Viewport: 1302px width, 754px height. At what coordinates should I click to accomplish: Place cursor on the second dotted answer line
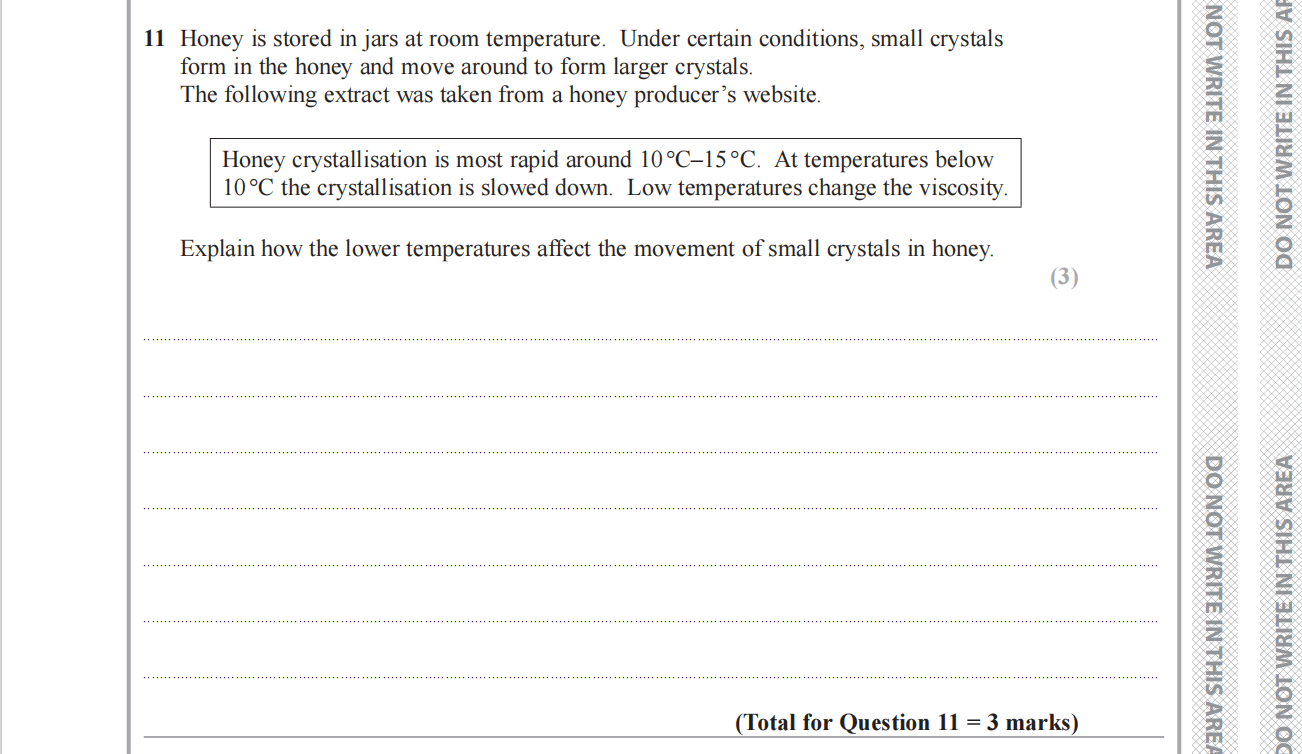(650, 395)
